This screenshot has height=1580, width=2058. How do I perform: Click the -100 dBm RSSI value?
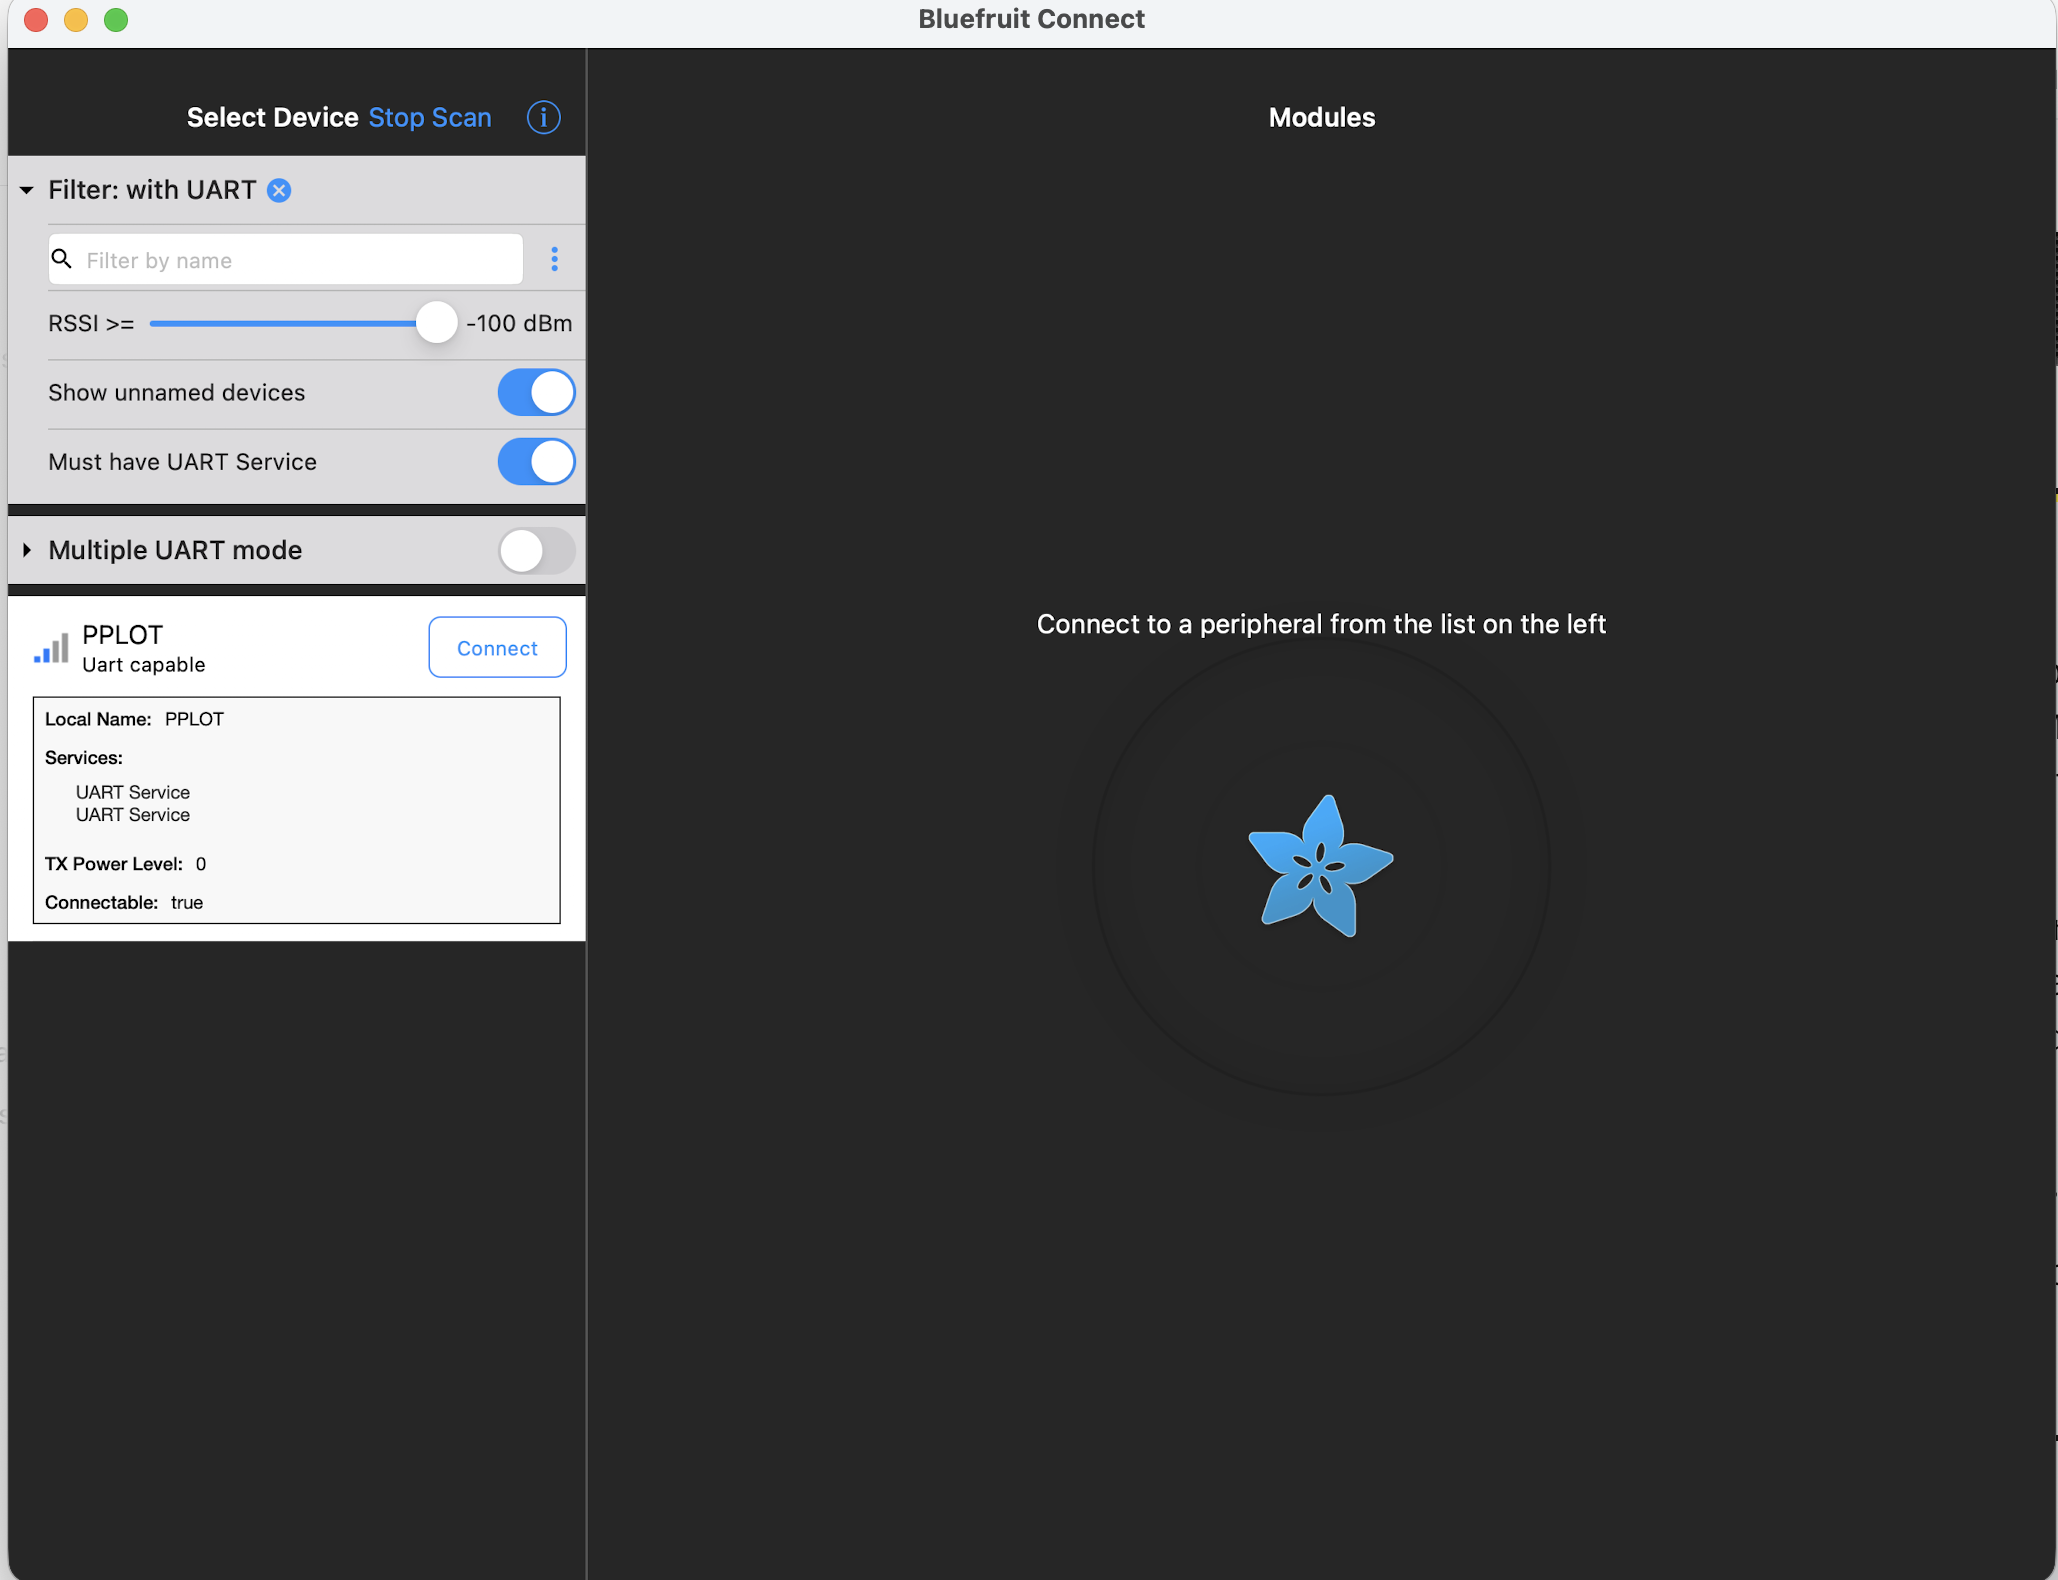tap(519, 323)
